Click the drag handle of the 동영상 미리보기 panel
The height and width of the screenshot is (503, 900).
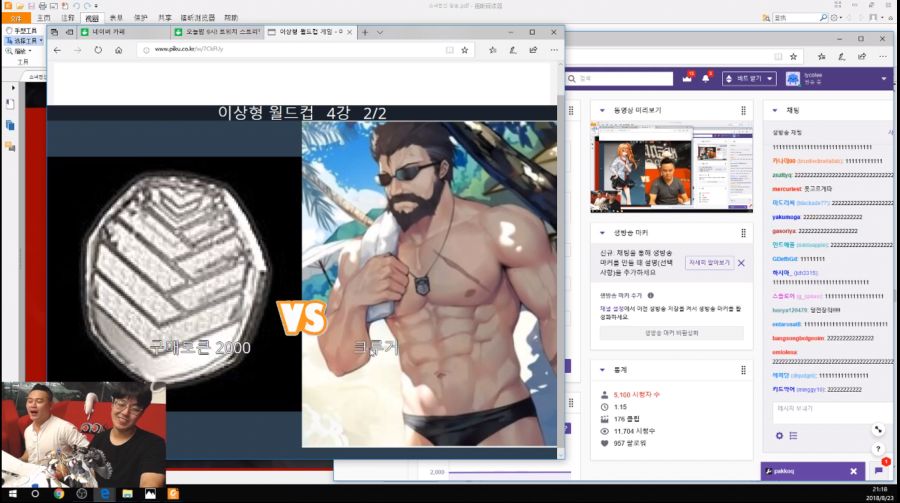coord(743,110)
